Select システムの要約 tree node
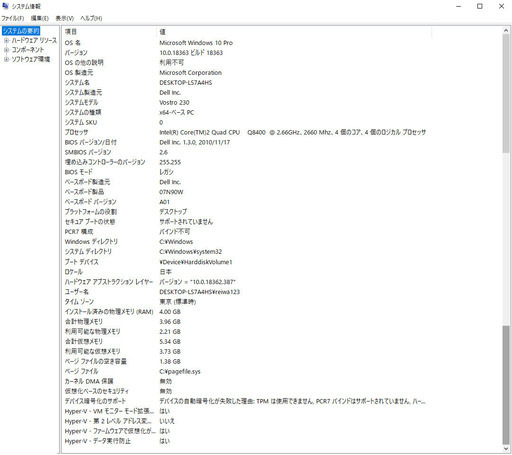This screenshot has width=512, height=455. 21,31
